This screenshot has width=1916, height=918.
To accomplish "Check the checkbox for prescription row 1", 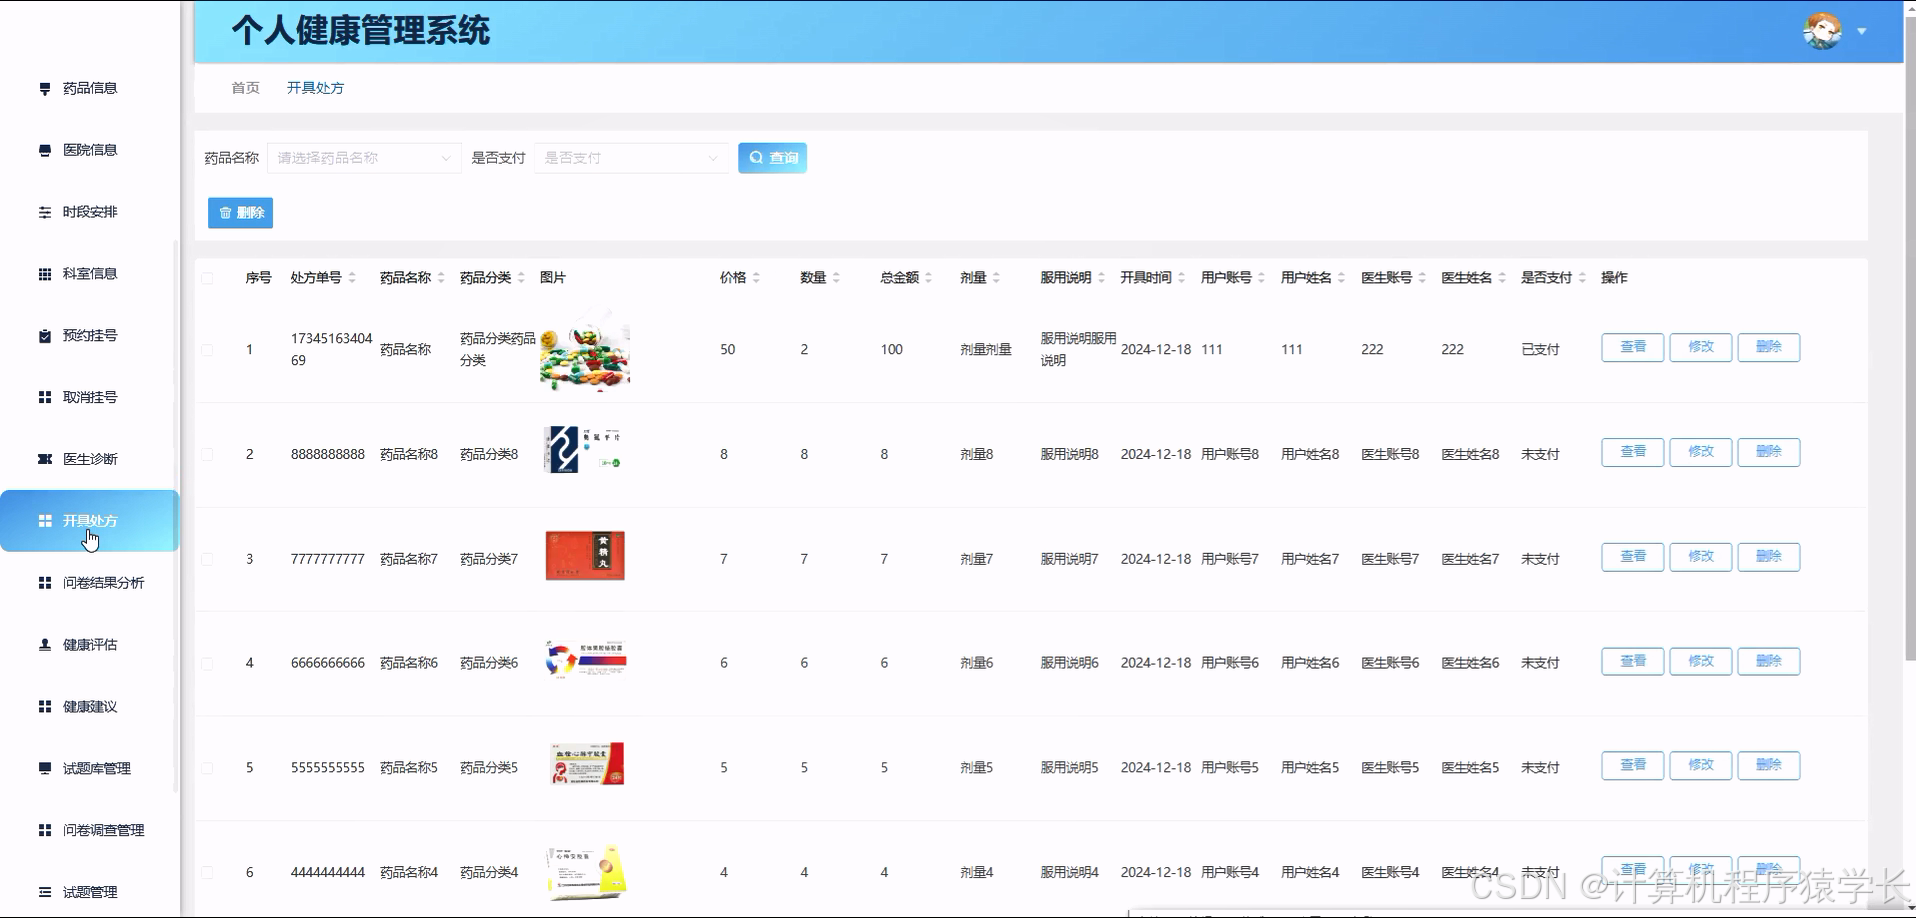I will pos(208,349).
